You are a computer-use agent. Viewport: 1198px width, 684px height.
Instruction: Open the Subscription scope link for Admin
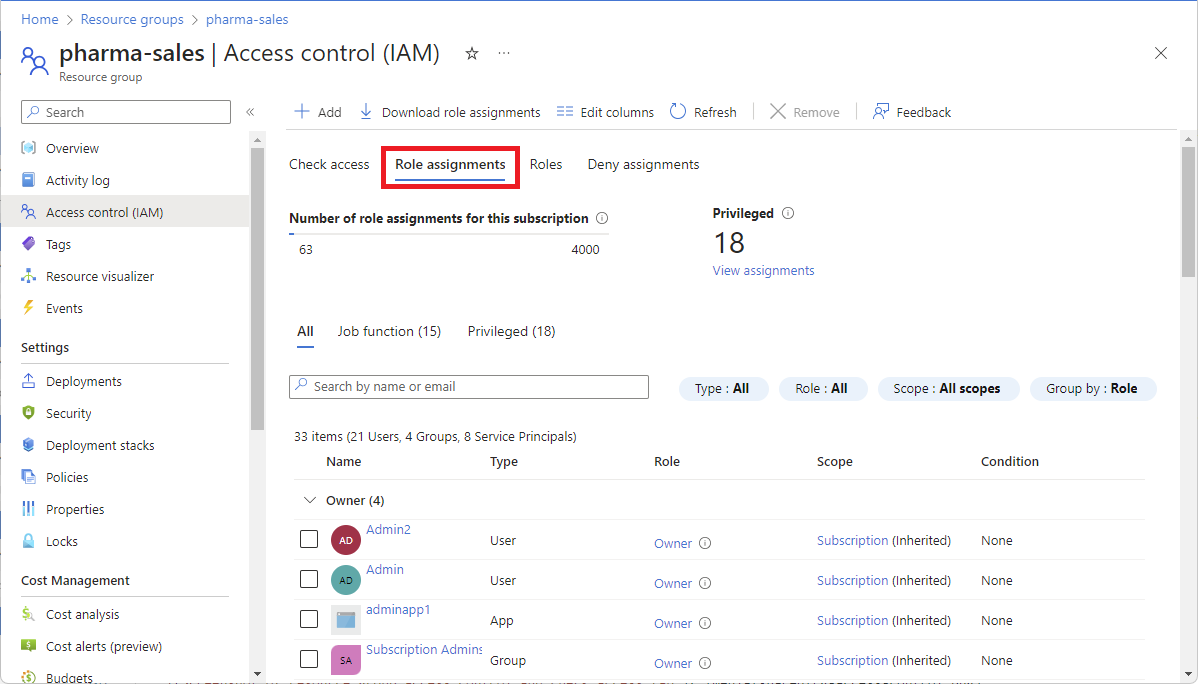(x=853, y=581)
